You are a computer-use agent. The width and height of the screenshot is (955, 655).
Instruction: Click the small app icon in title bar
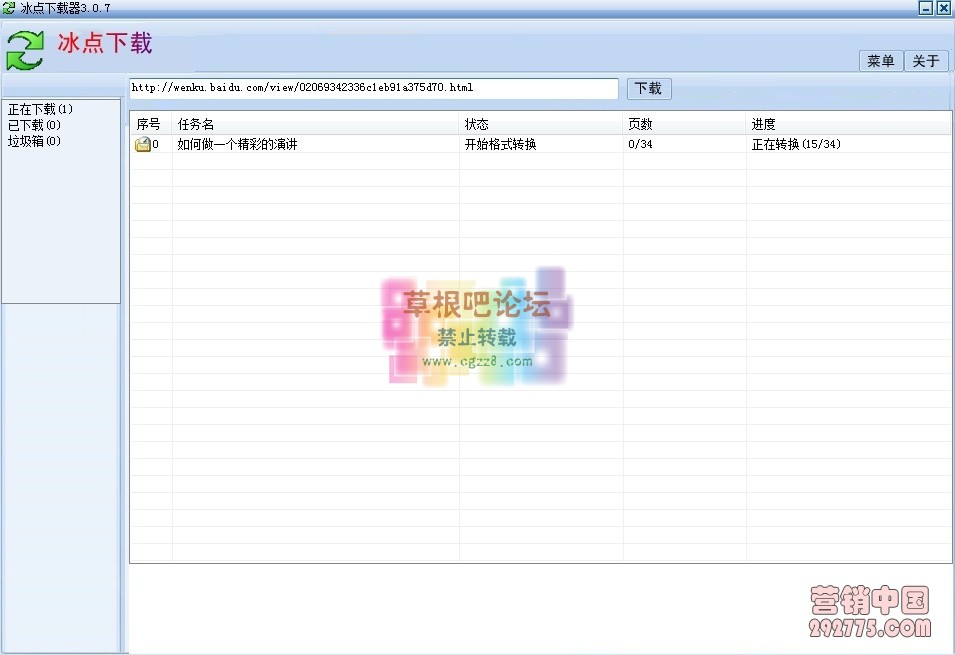[x=9, y=7]
